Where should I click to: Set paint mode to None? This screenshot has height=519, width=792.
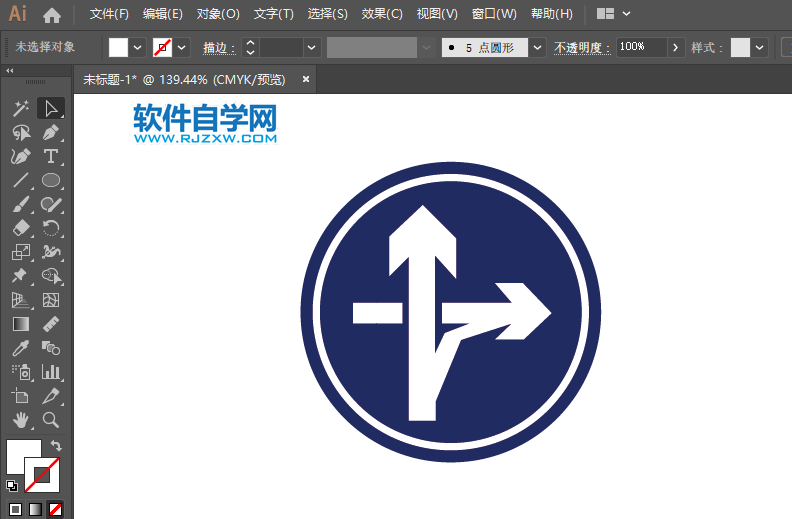coord(56,509)
